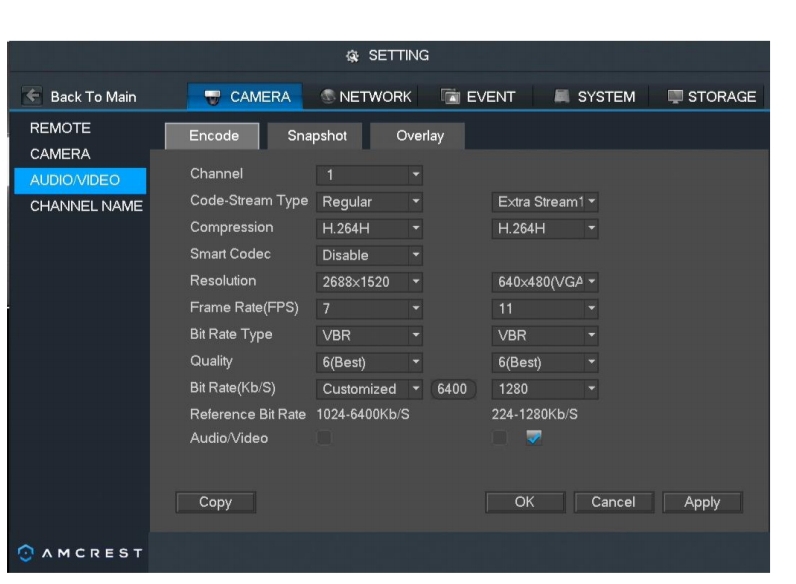This screenshot has width=796, height=584.
Task: Click the Copy button
Action: 216,502
